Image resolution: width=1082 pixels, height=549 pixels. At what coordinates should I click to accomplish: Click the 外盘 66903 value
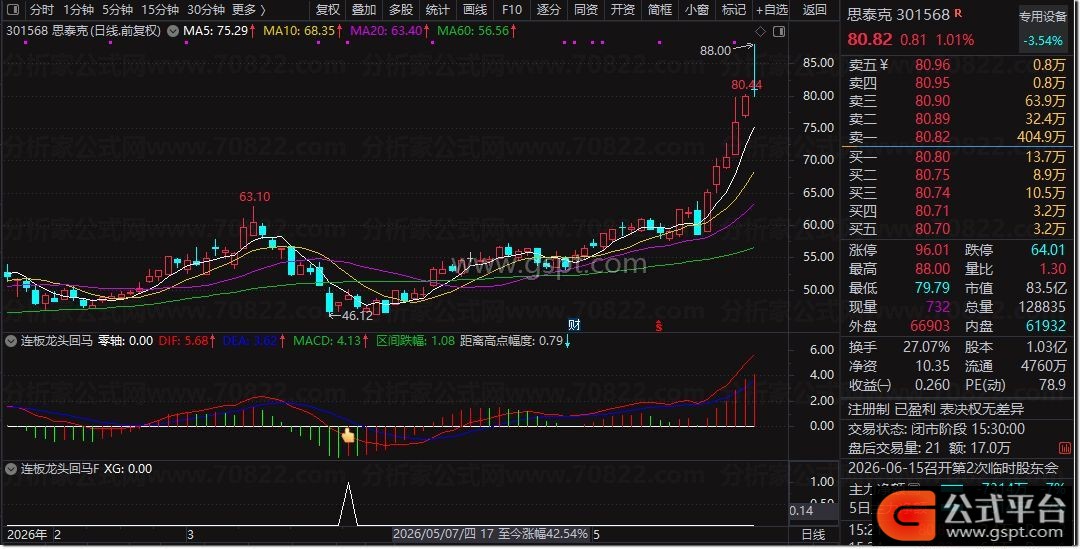pos(929,326)
